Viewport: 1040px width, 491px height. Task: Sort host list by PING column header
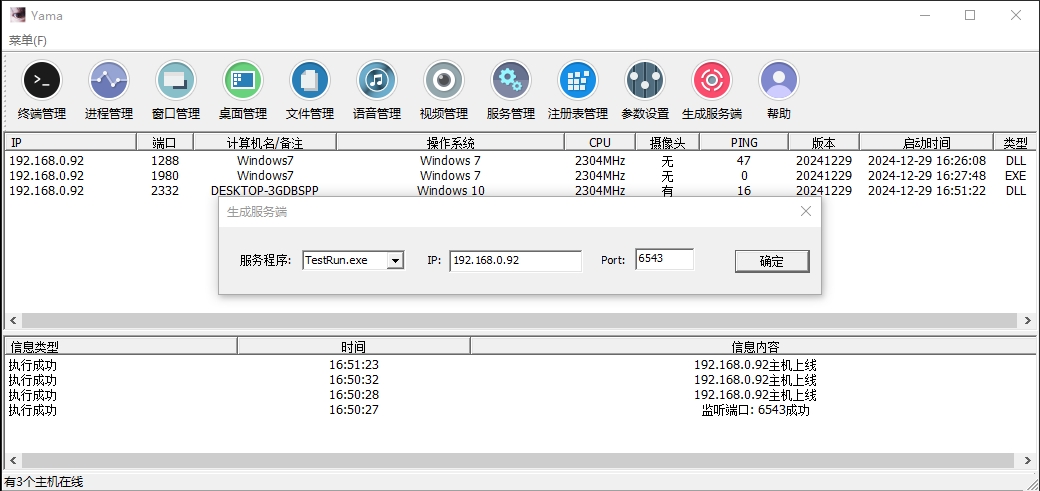click(744, 143)
